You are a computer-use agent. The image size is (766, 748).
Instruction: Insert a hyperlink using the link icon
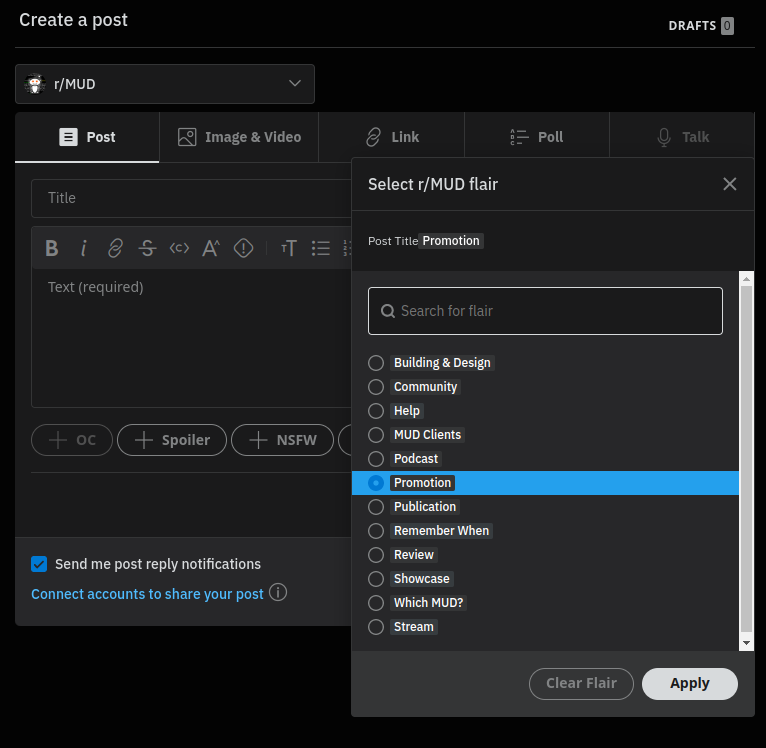[x=115, y=249]
